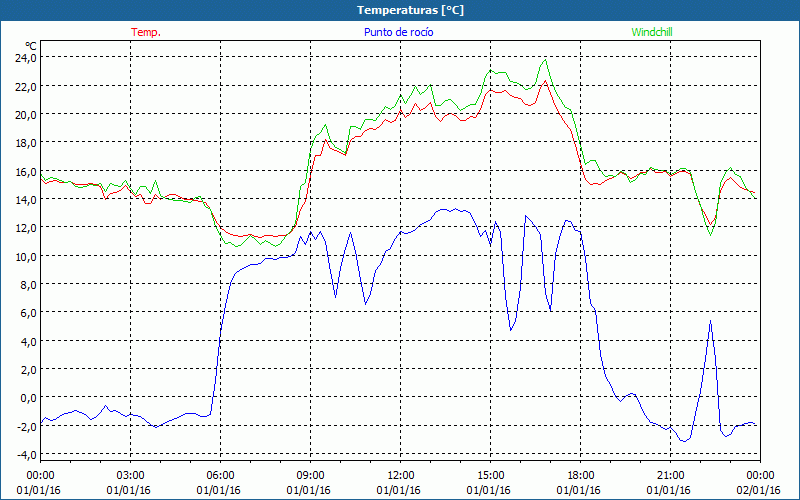Click the '10,0' y-axis value

tap(26, 257)
